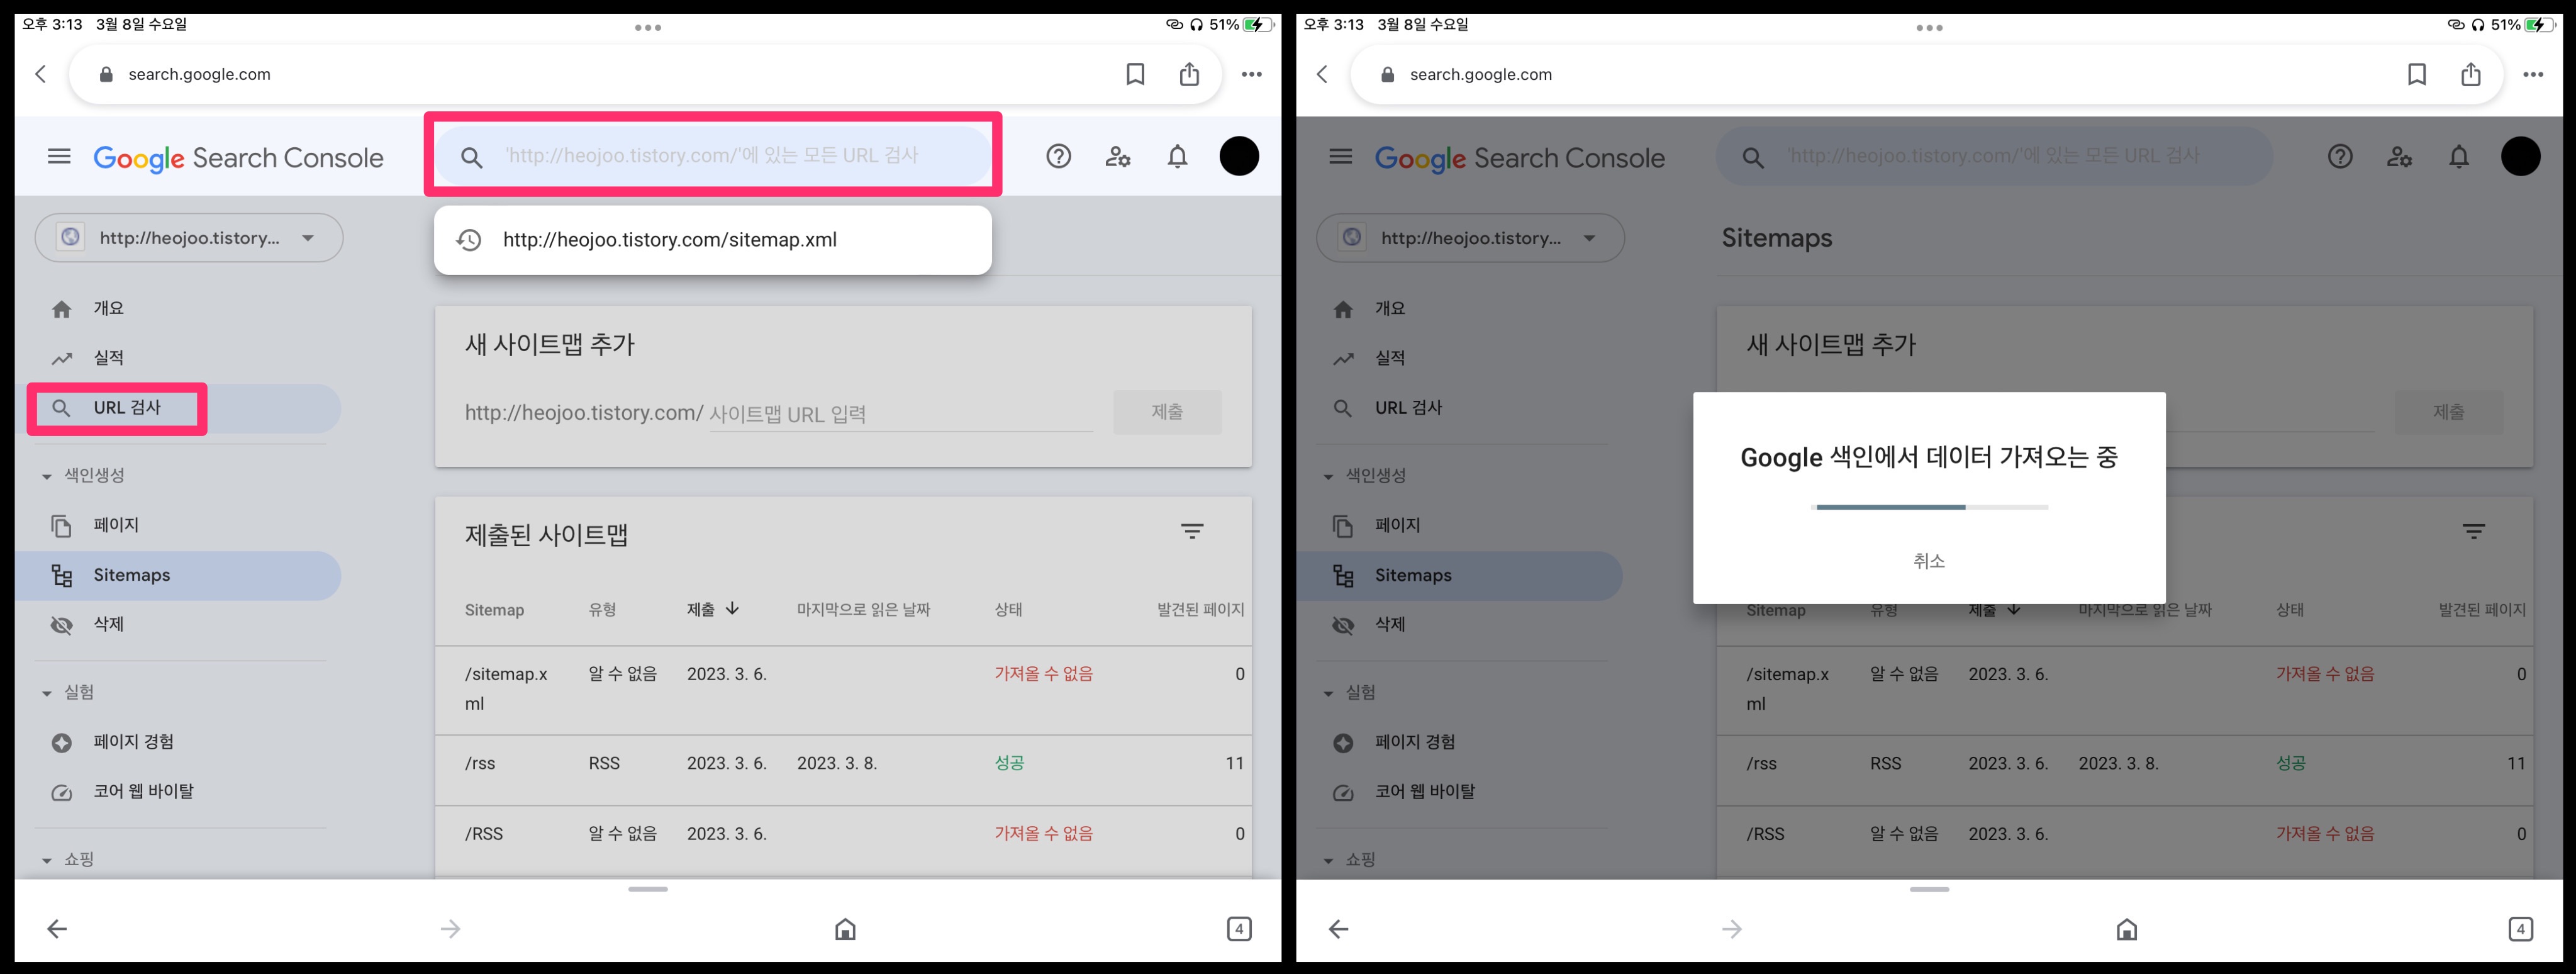Focus URL inspection search box in left window
Screen dimensions: 2576x974
(713, 156)
